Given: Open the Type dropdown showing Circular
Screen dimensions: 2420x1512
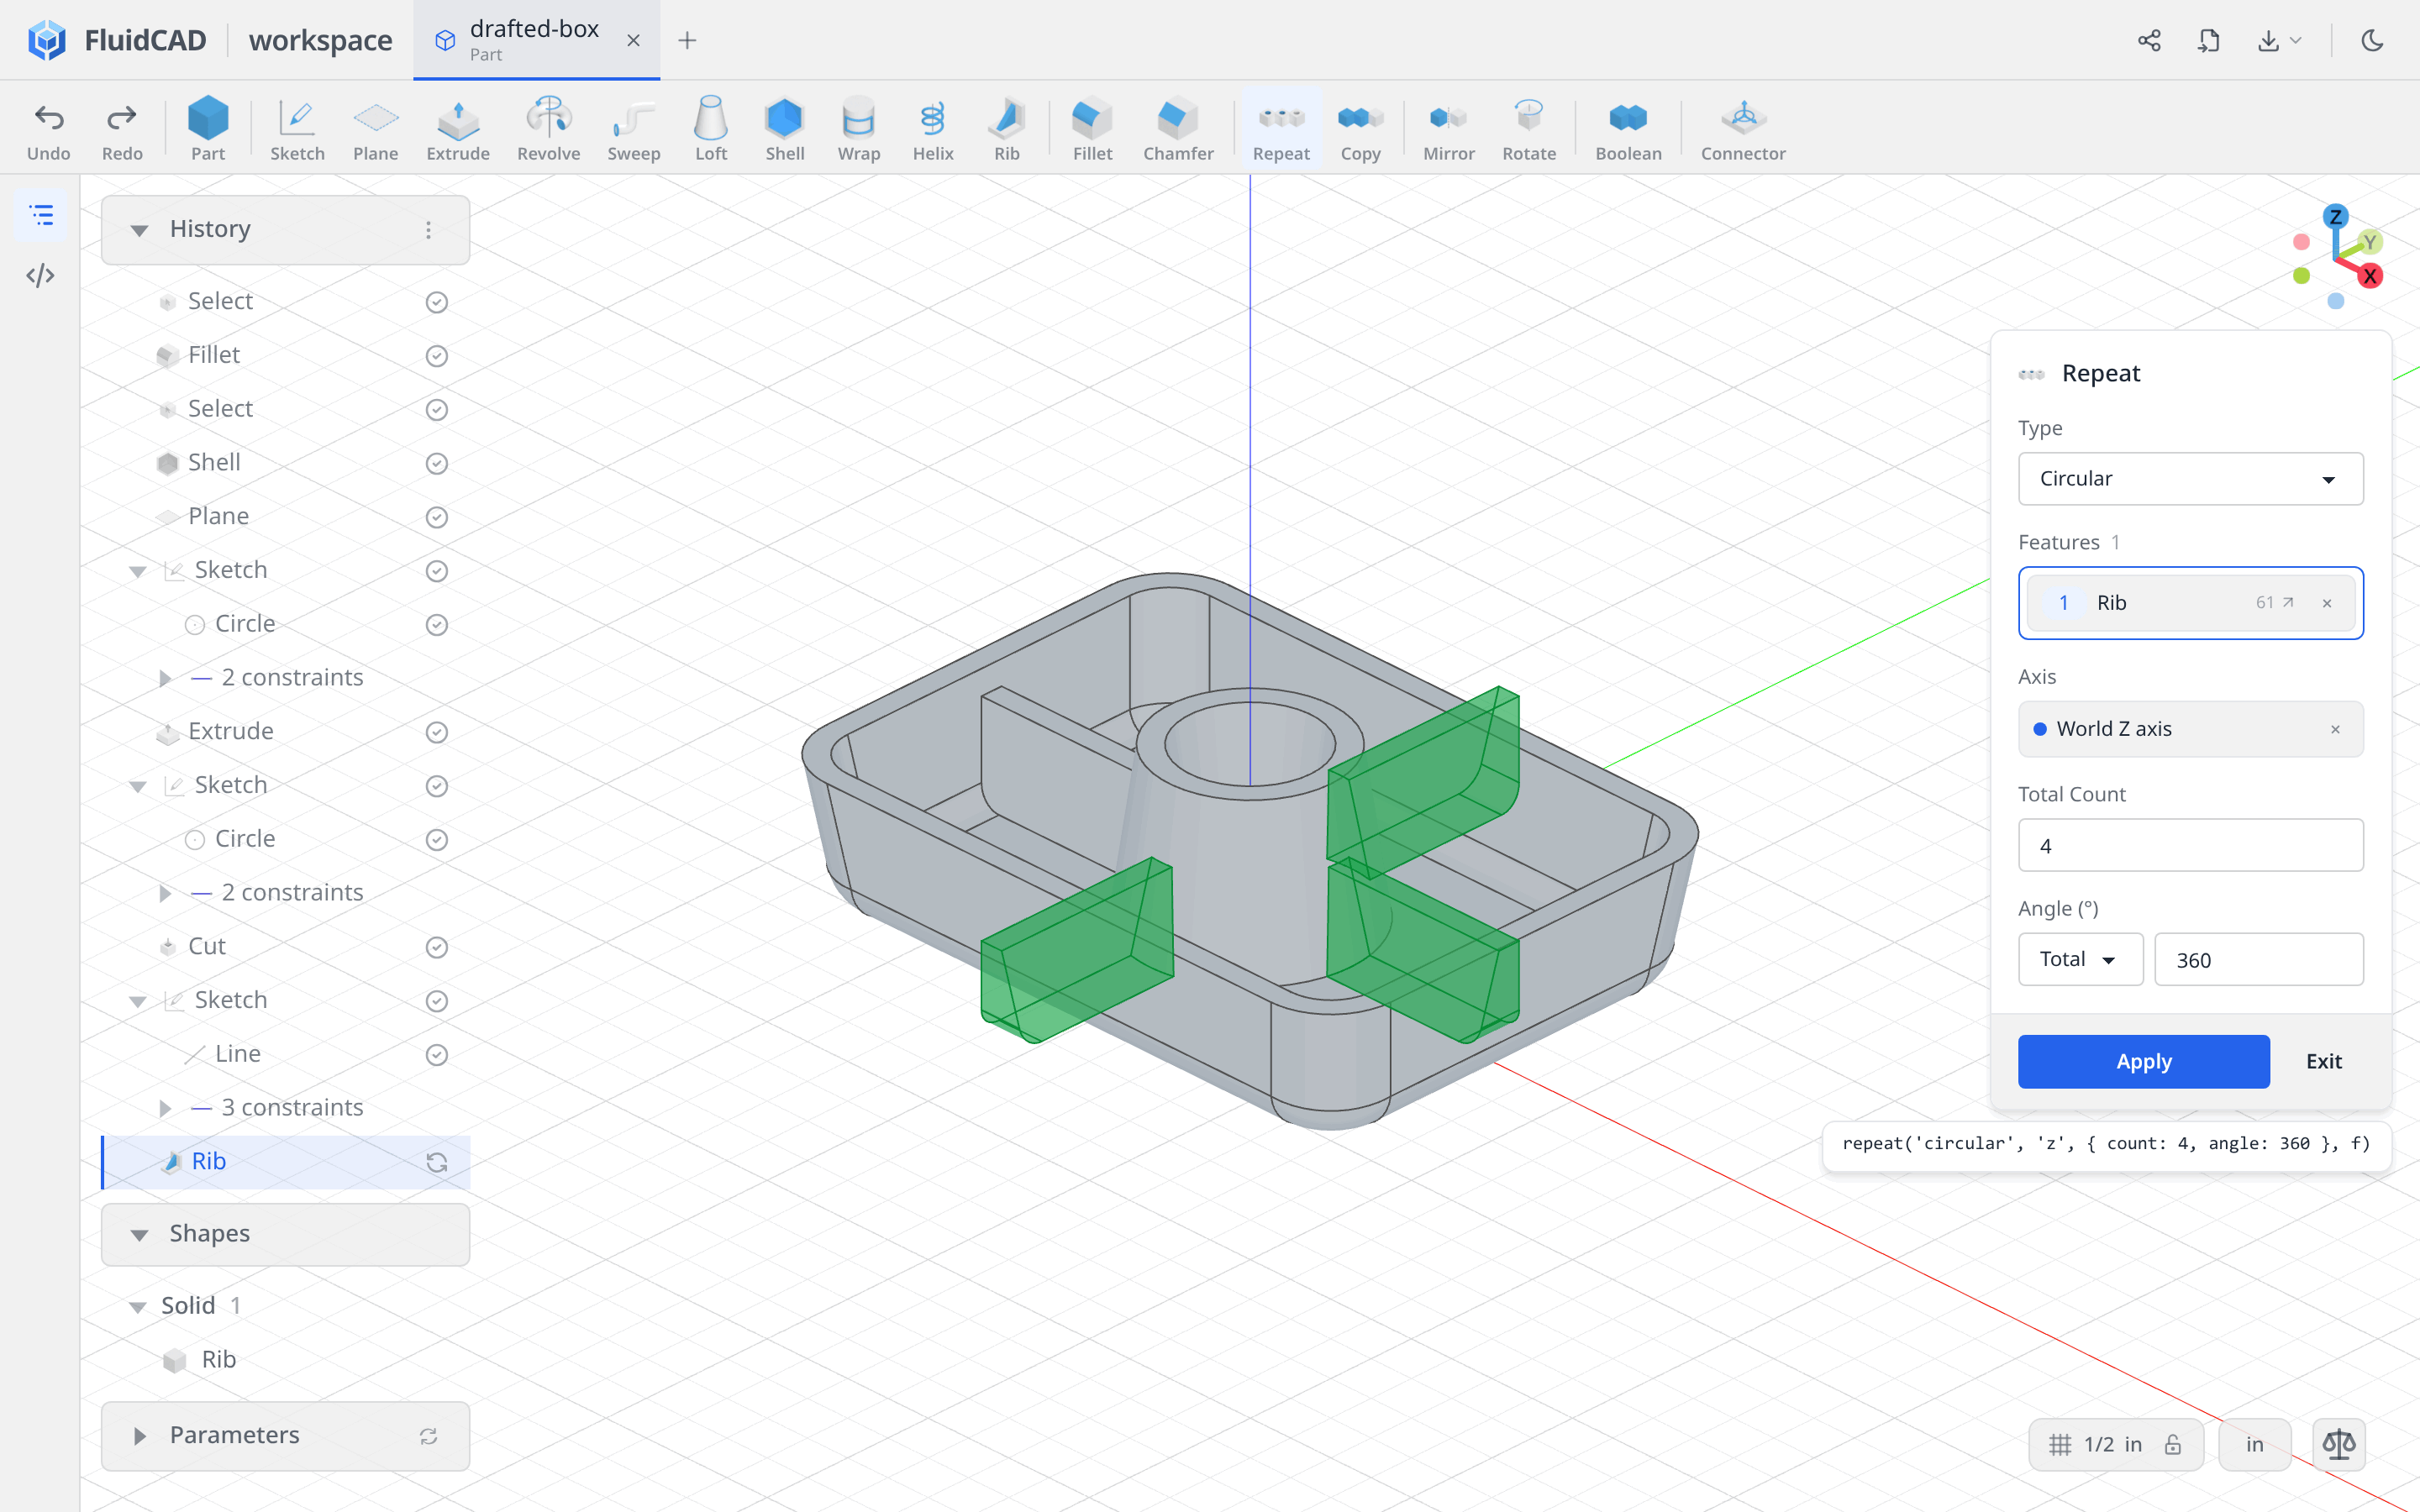Looking at the screenshot, I should pos(2190,478).
